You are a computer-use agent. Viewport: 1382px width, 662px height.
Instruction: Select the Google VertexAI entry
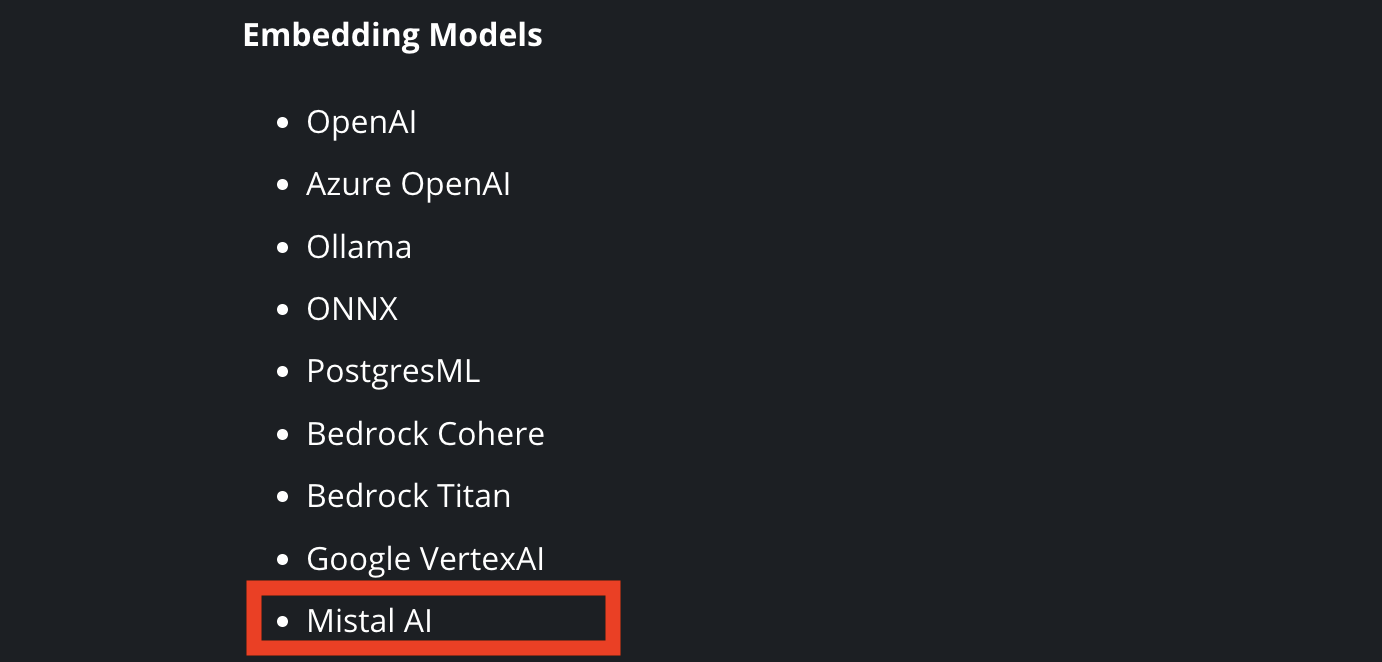425,558
